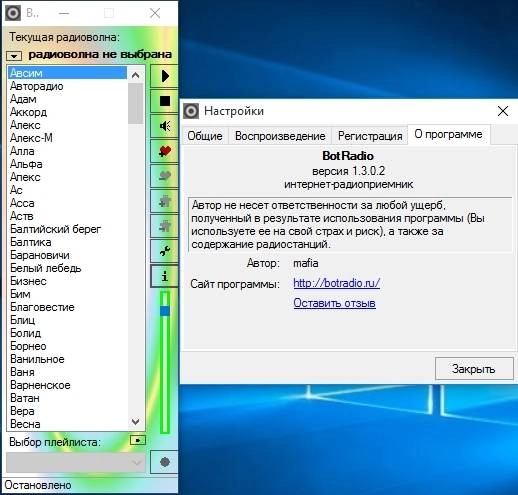Select the Балтийский берег station
Image resolution: width=518 pixels, height=495 pixels.
click(67, 229)
